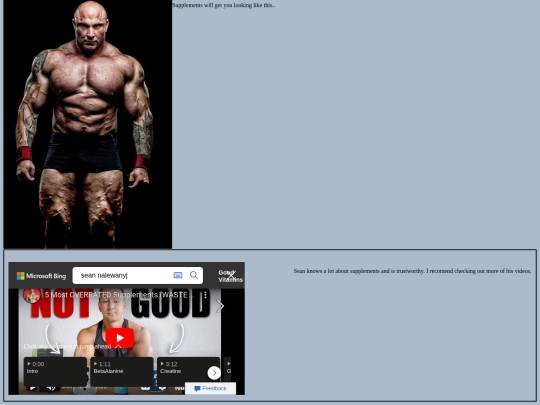Collapse the "Click any segment to jump ahead" chevron

click(118, 346)
